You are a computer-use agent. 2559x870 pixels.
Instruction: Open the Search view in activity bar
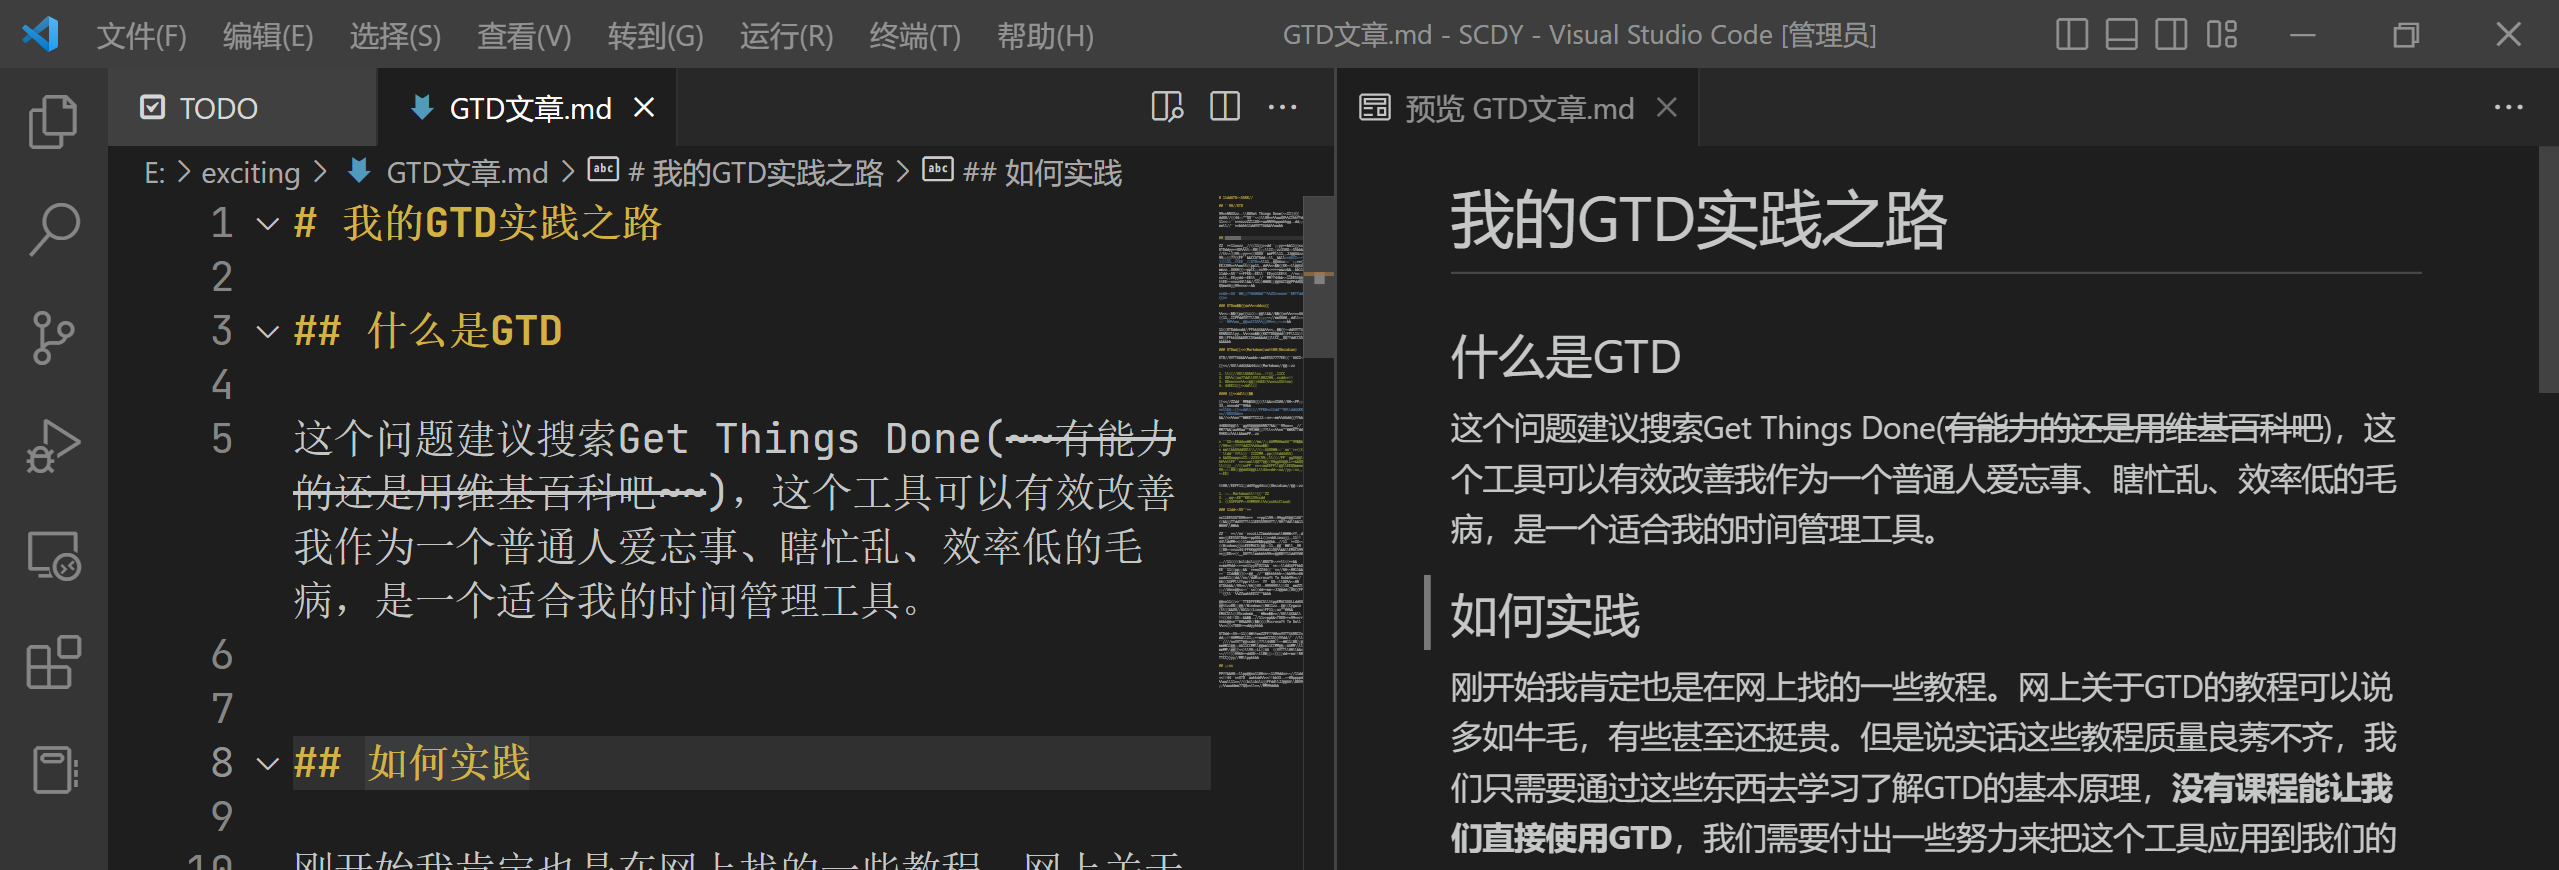pos(53,229)
